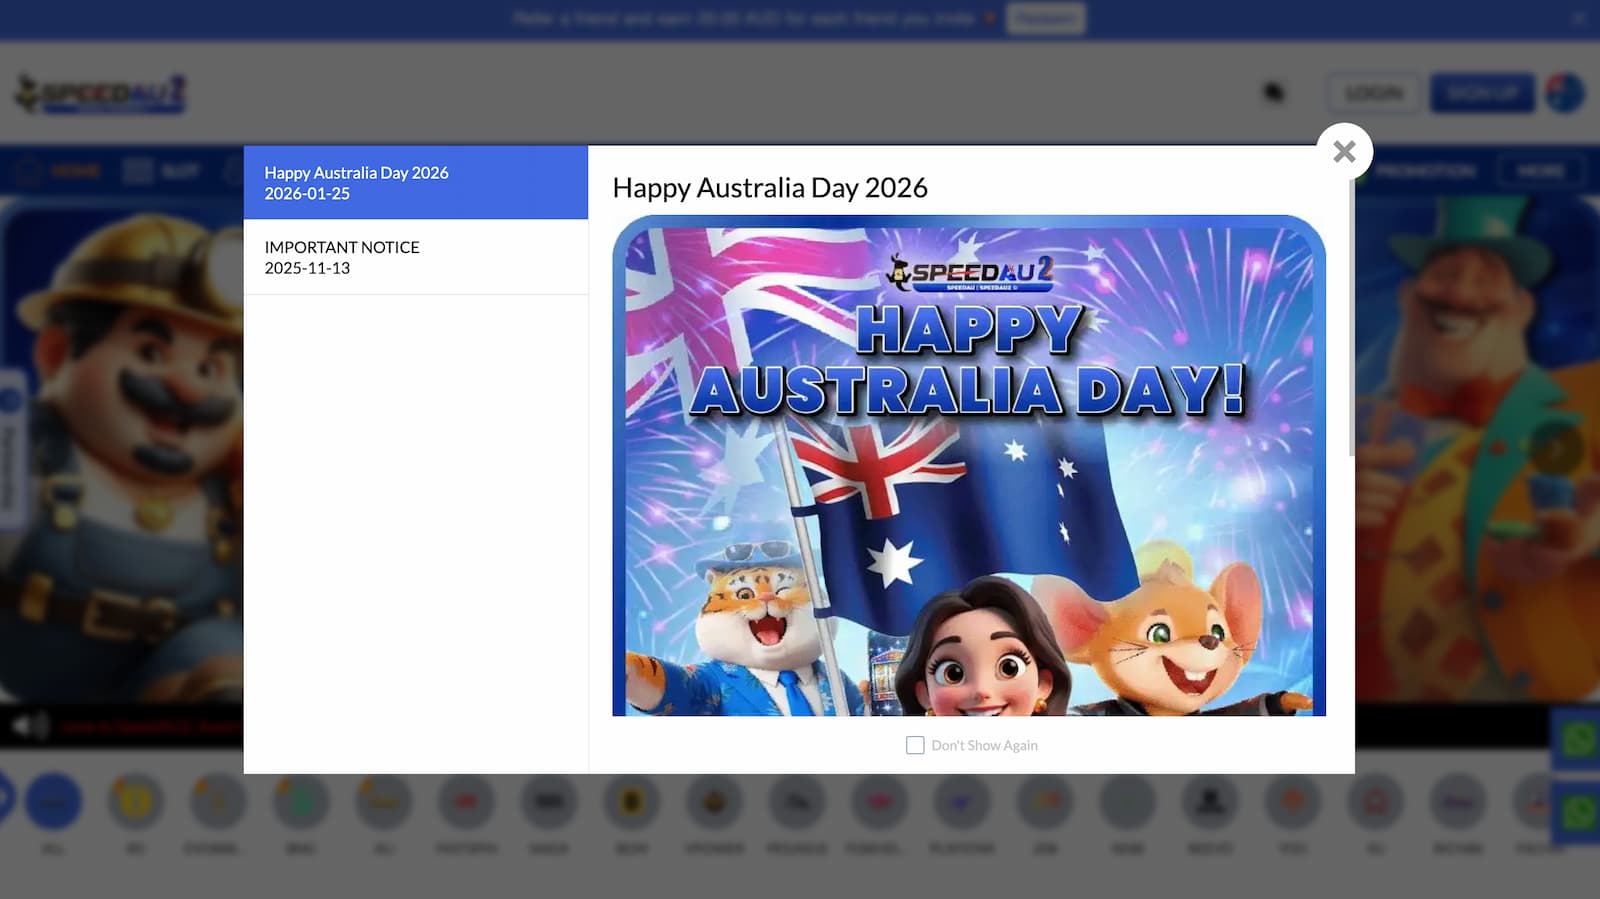Viewport: 1600px width, 899px height.
Task: Tick the Don't Show Again checkbox
Action: coord(914,745)
